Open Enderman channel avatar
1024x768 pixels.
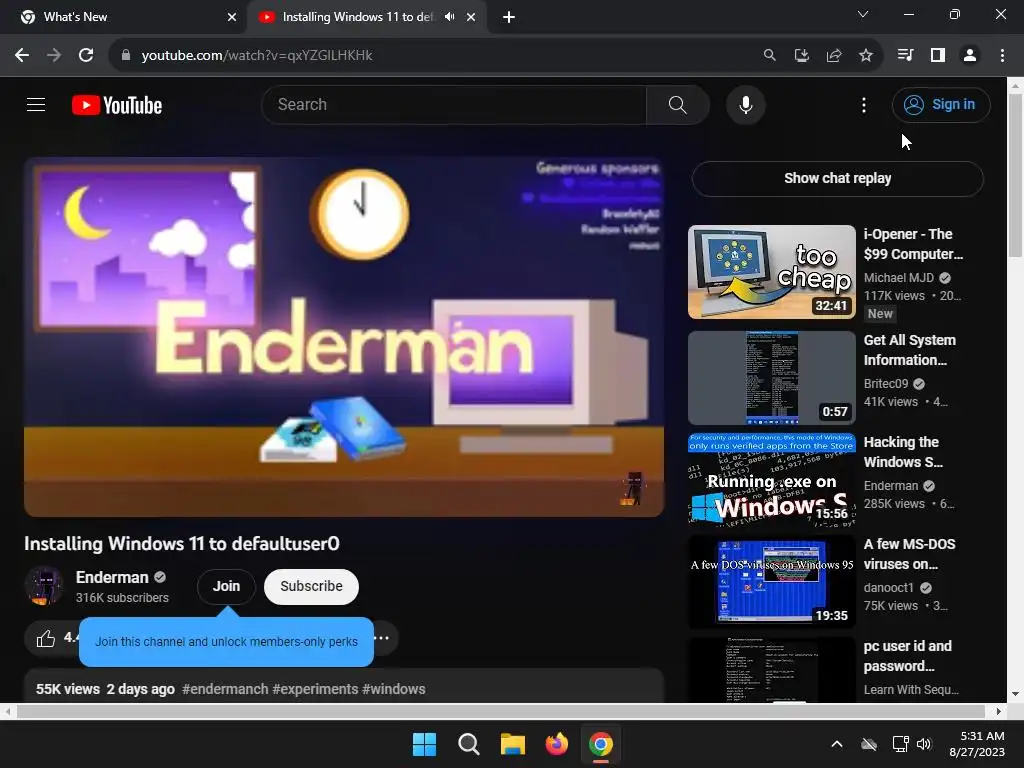(x=44, y=586)
